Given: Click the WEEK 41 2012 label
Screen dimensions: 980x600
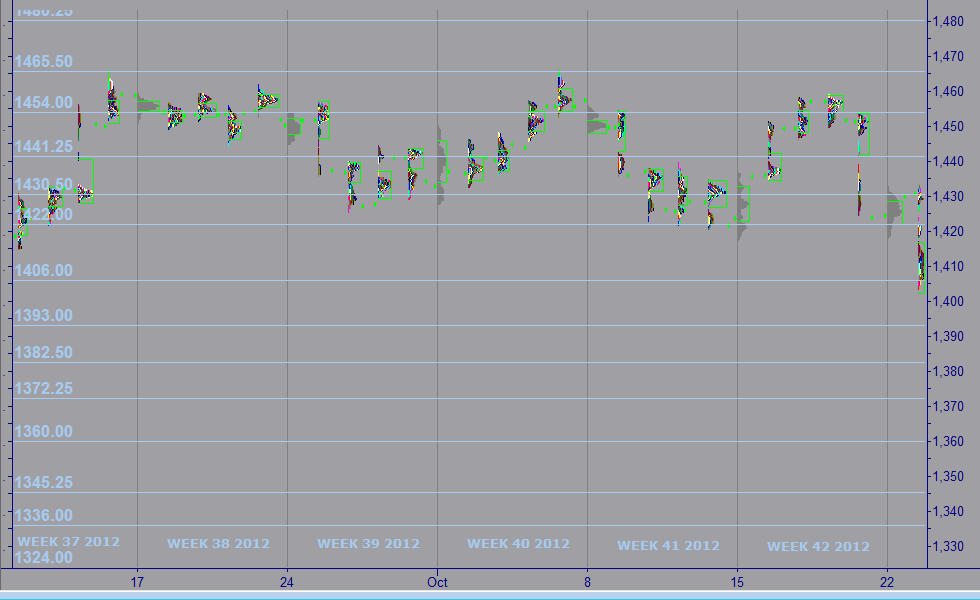Looking at the screenshot, I should [668, 546].
